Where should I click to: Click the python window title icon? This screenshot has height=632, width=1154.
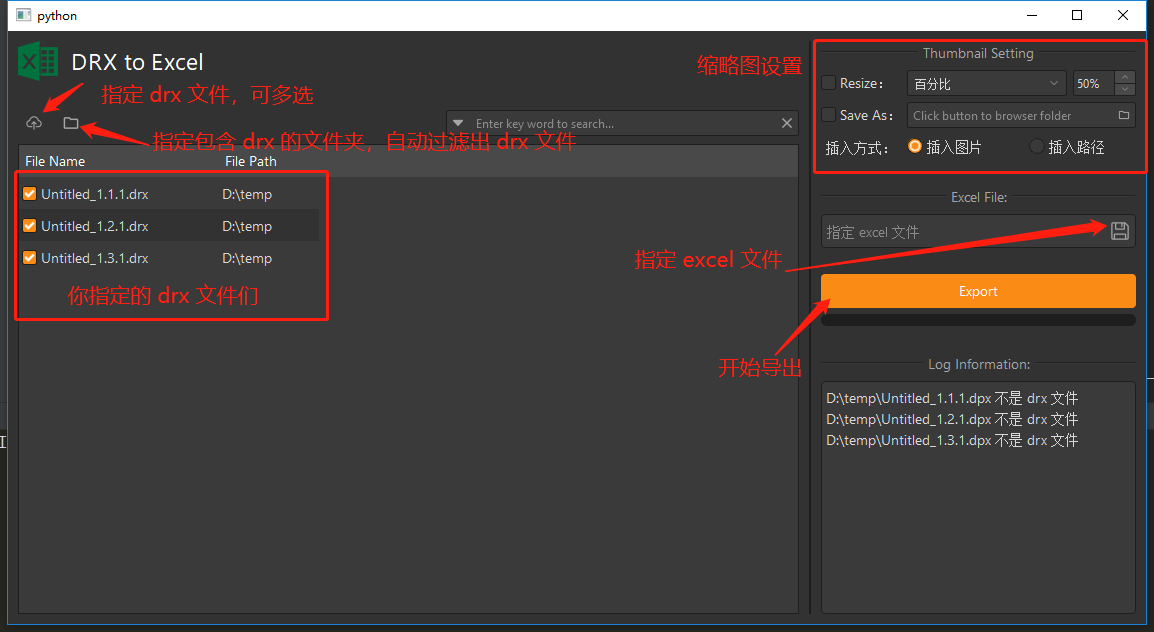[23, 15]
